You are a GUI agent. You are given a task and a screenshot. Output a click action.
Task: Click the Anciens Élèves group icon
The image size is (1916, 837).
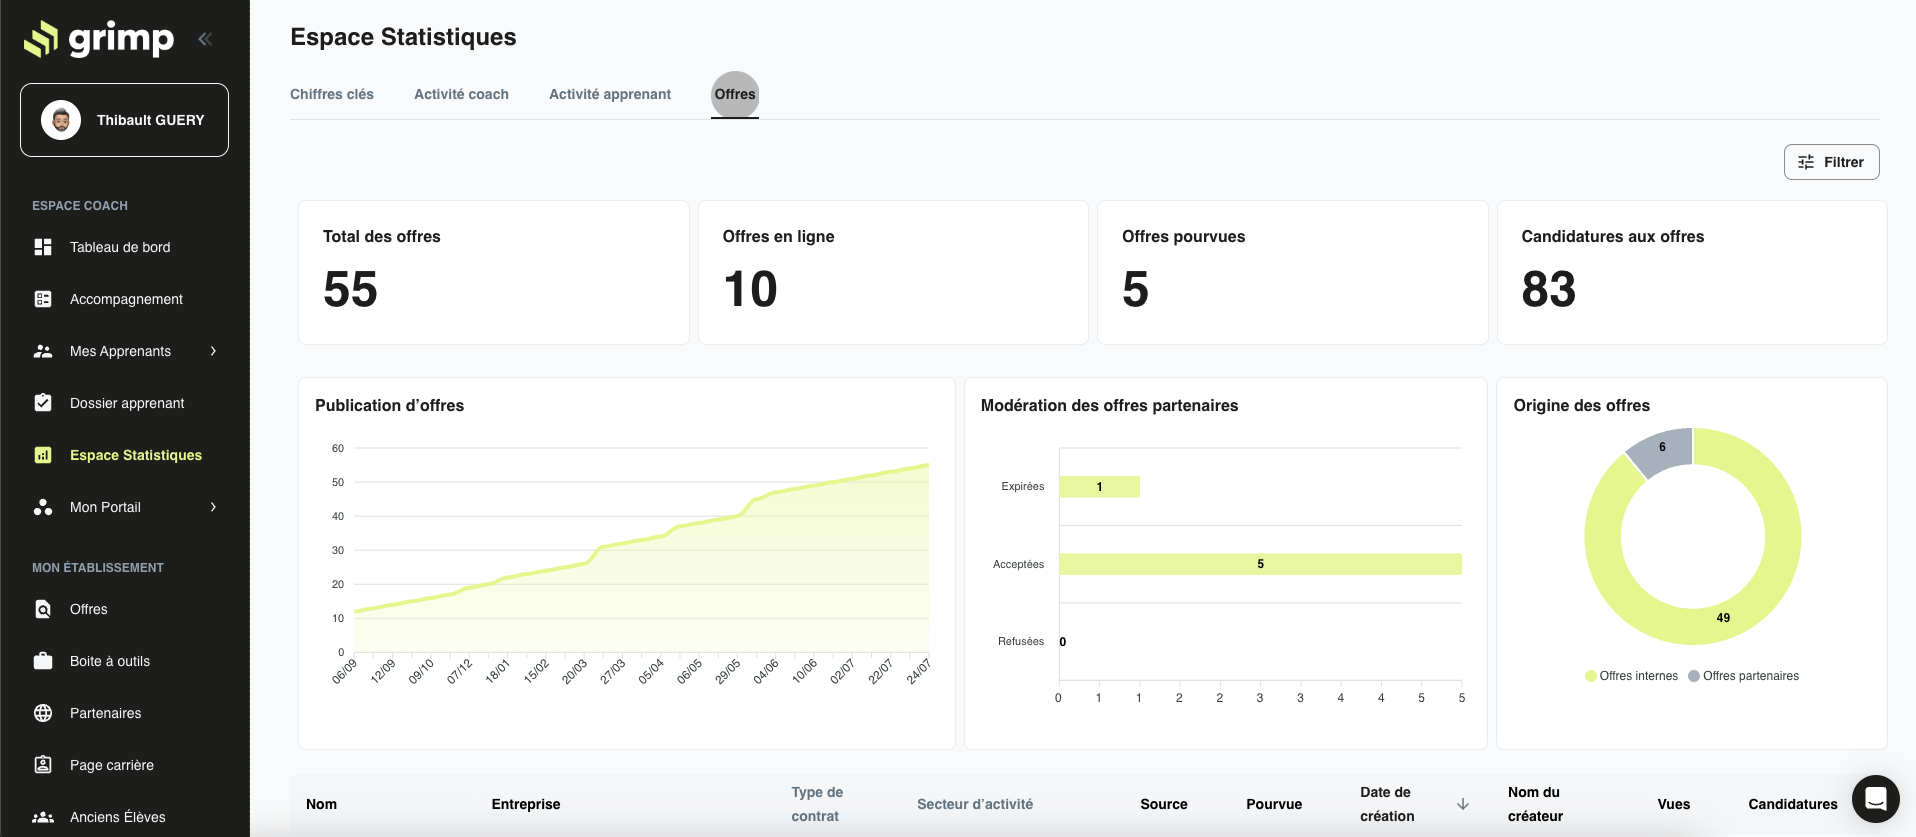[x=43, y=817]
